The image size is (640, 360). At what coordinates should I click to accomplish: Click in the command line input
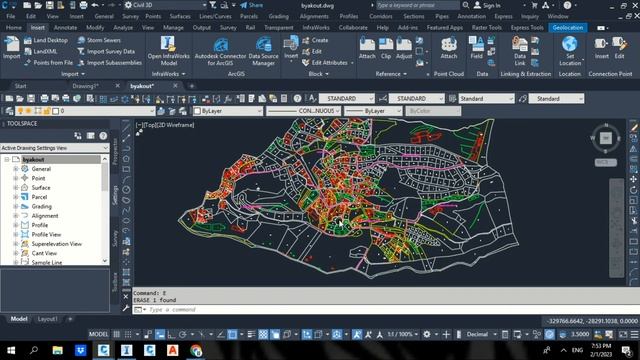coord(392,310)
